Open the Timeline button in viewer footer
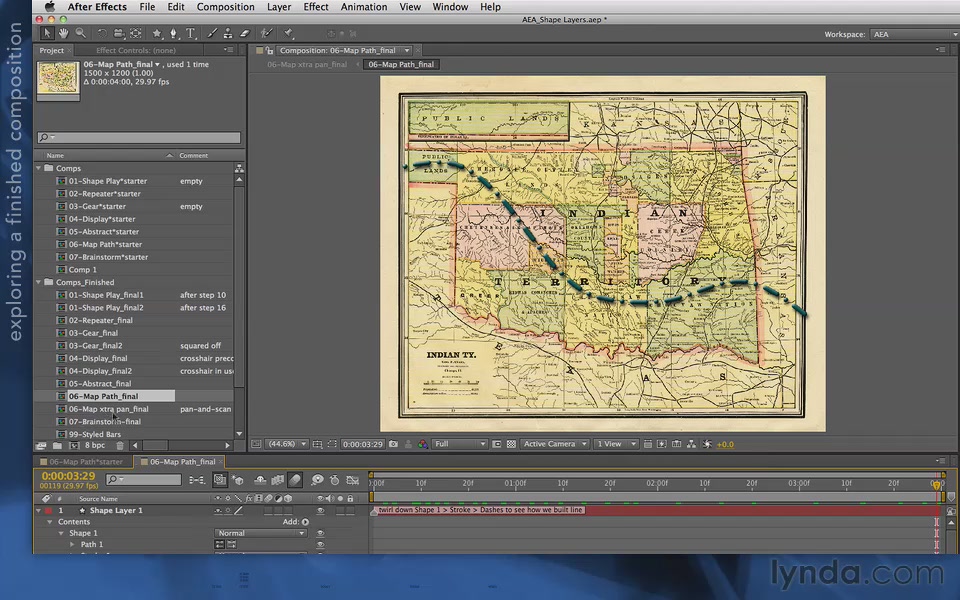The height and width of the screenshot is (600, 960). [x=677, y=444]
